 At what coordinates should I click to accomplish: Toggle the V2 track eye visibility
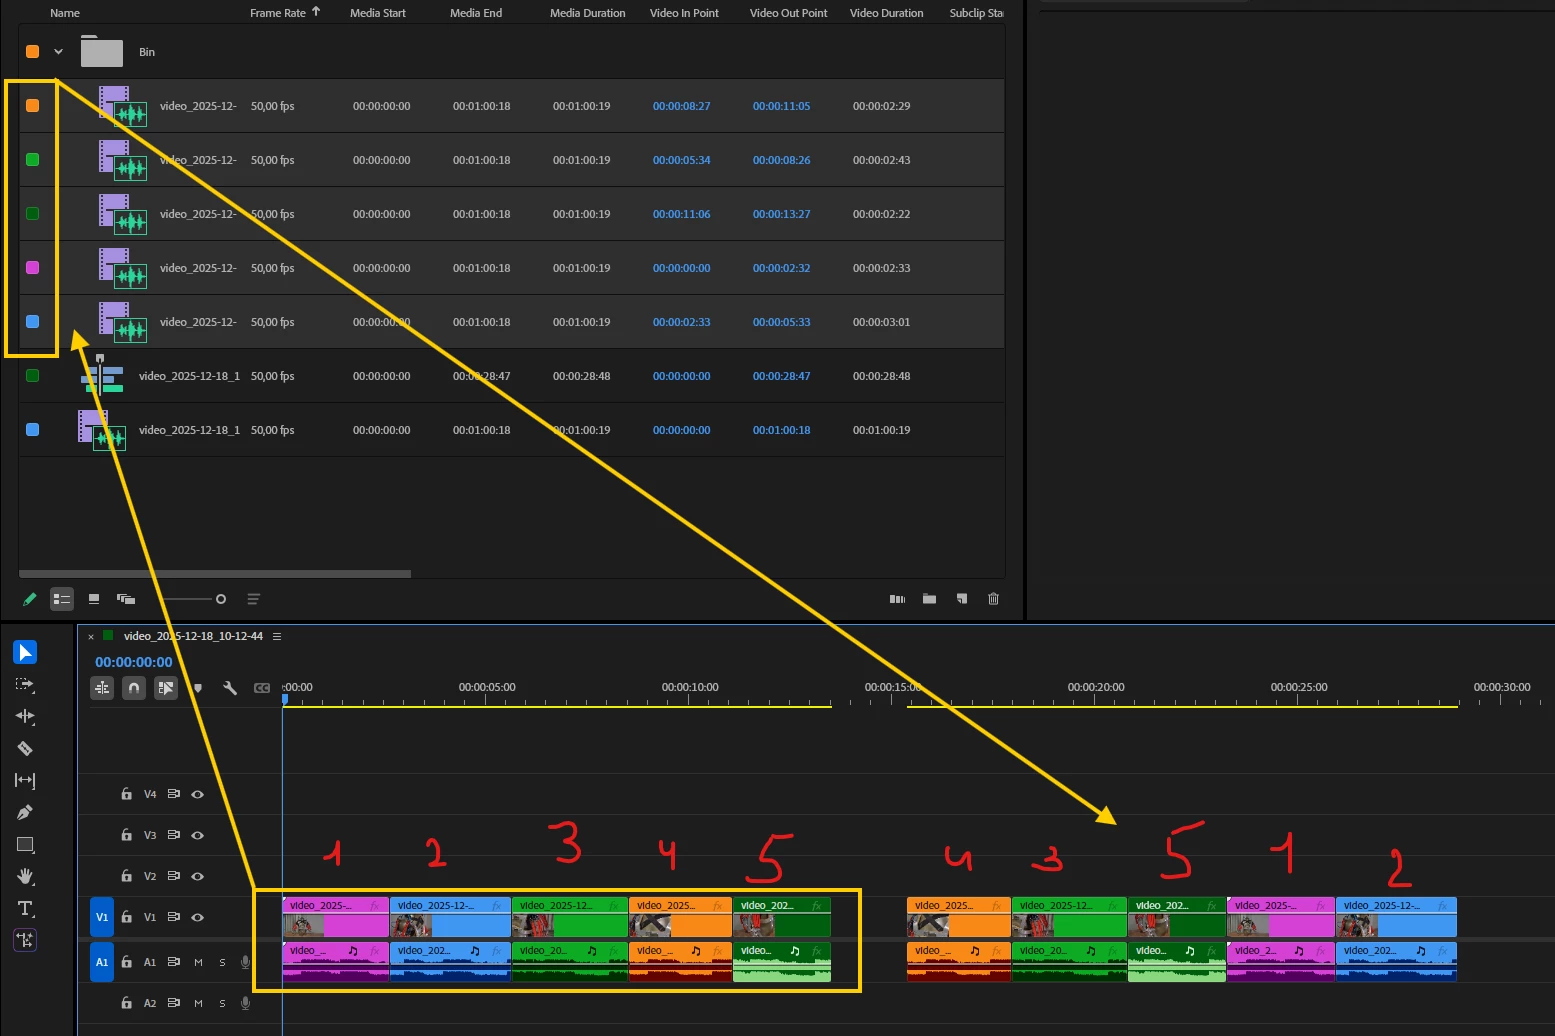pyautogui.click(x=198, y=876)
